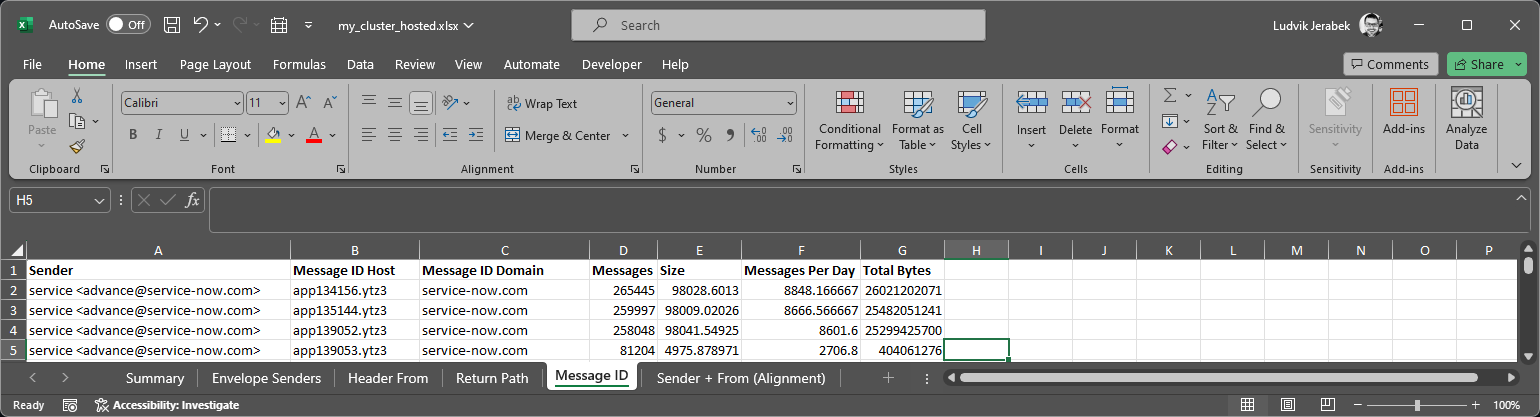Click the Format Painter brush icon
Image resolution: width=1540 pixels, height=417 pixels.
[77, 147]
